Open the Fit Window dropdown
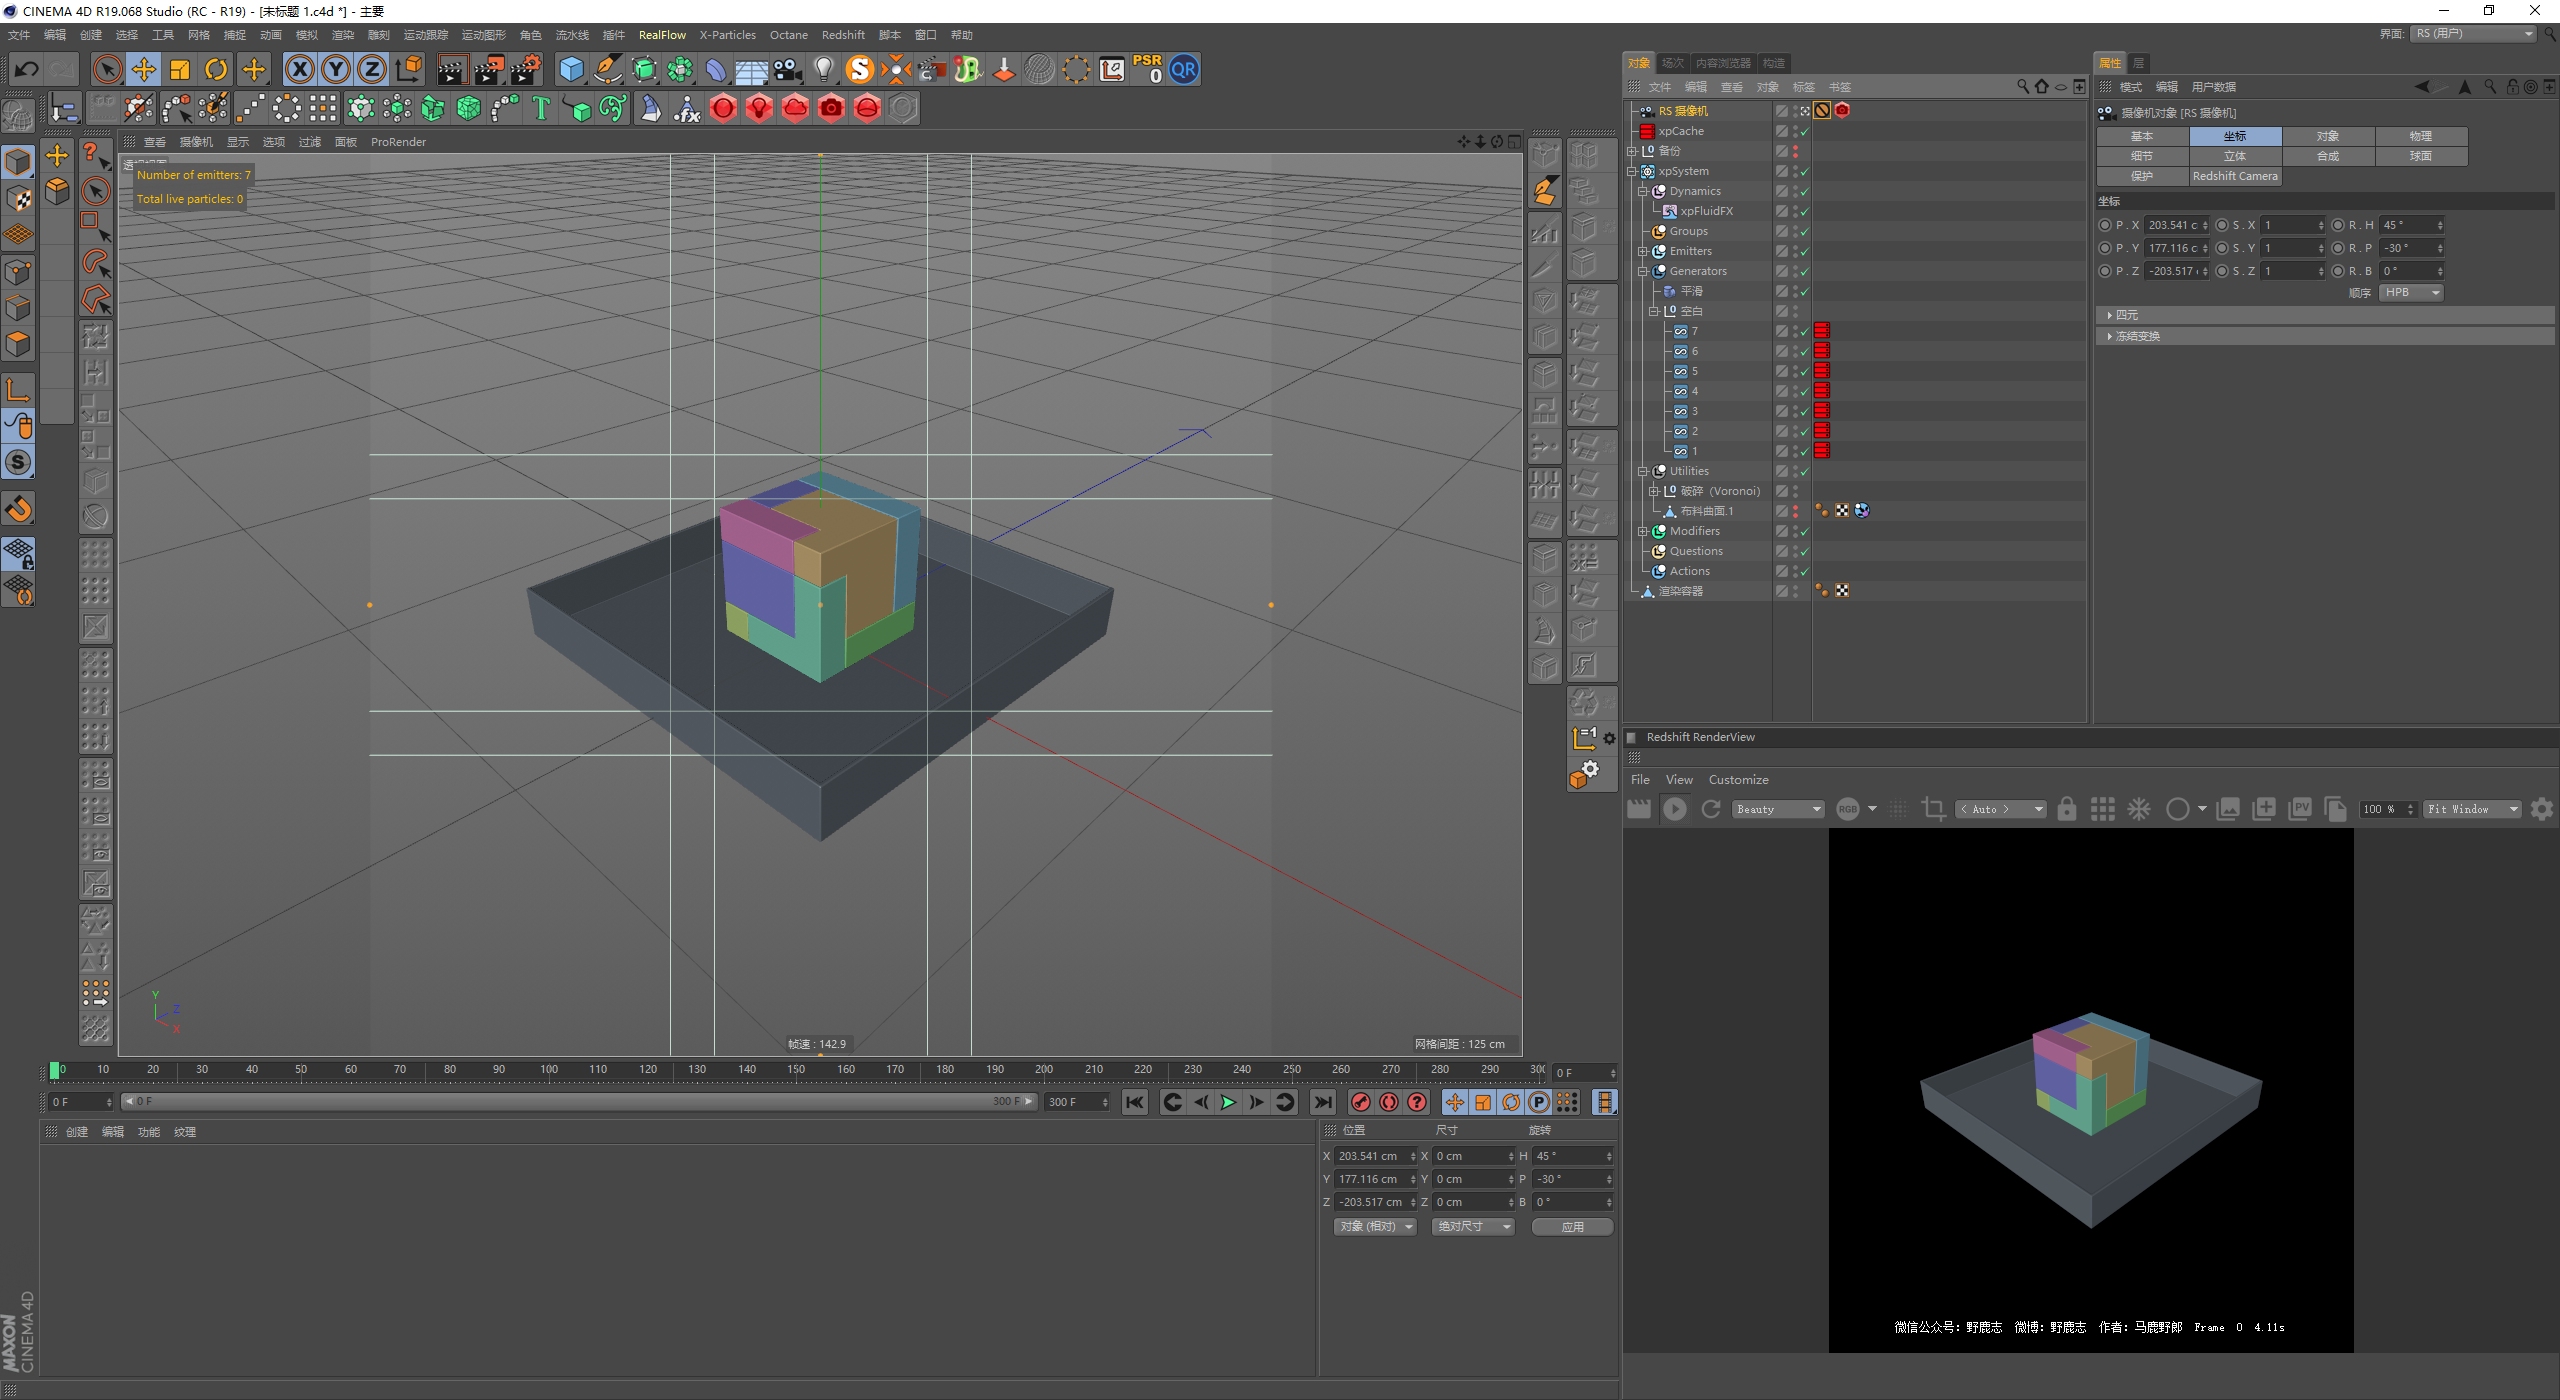Image resolution: width=2560 pixels, height=1400 pixels. (x=2473, y=809)
